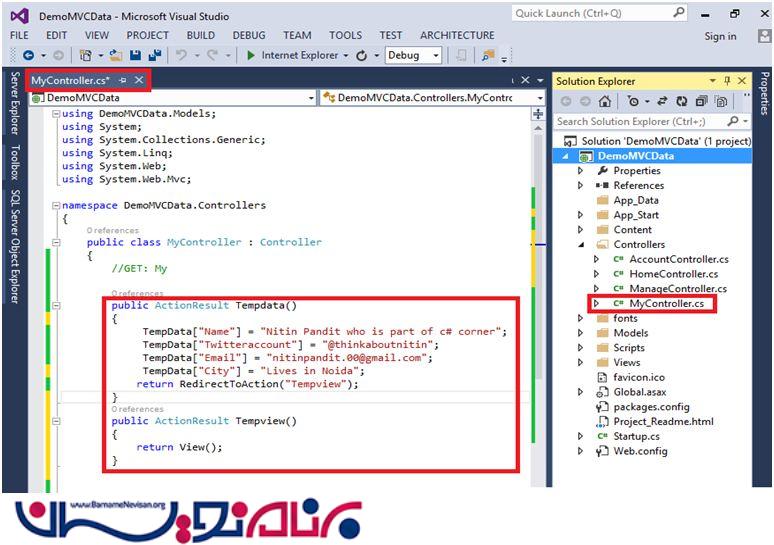Open the ARCHITECTURE menu
Screen dimensions: 774x545
pyautogui.click(x=457, y=35)
